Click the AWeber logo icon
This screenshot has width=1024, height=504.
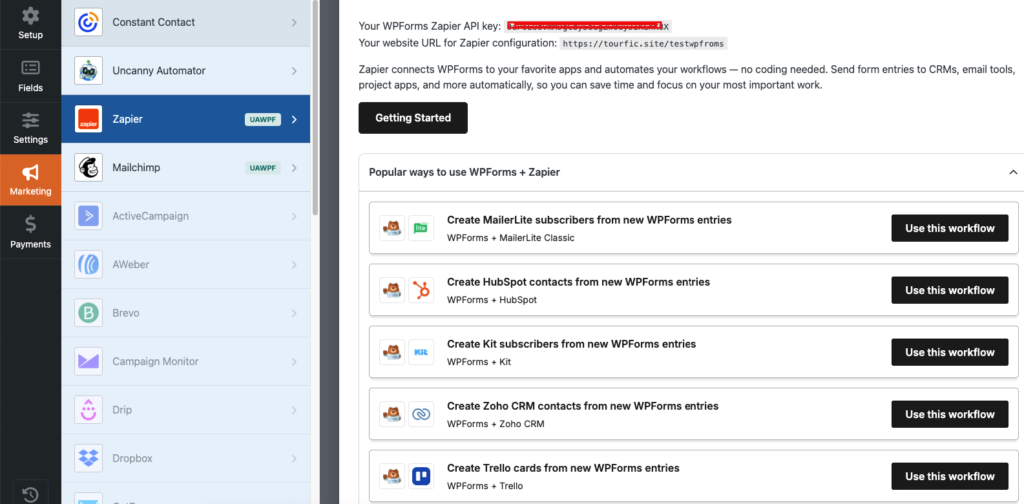tap(89, 265)
